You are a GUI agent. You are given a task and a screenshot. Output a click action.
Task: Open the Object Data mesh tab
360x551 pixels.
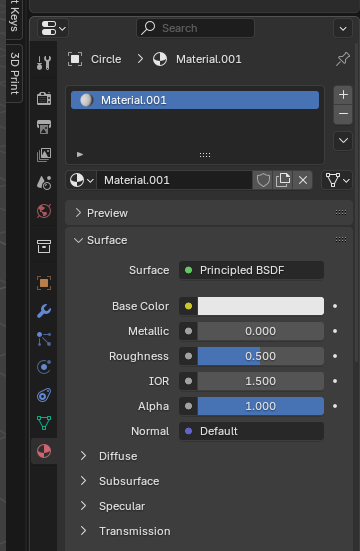(x=44, y=423)
